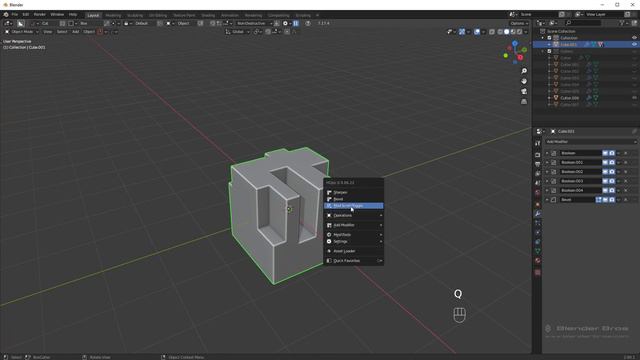The width and height of the screenshot is (640, 360).
Task: Toggle the Cutters collection checkbox
Action: [x=549, y=51]
